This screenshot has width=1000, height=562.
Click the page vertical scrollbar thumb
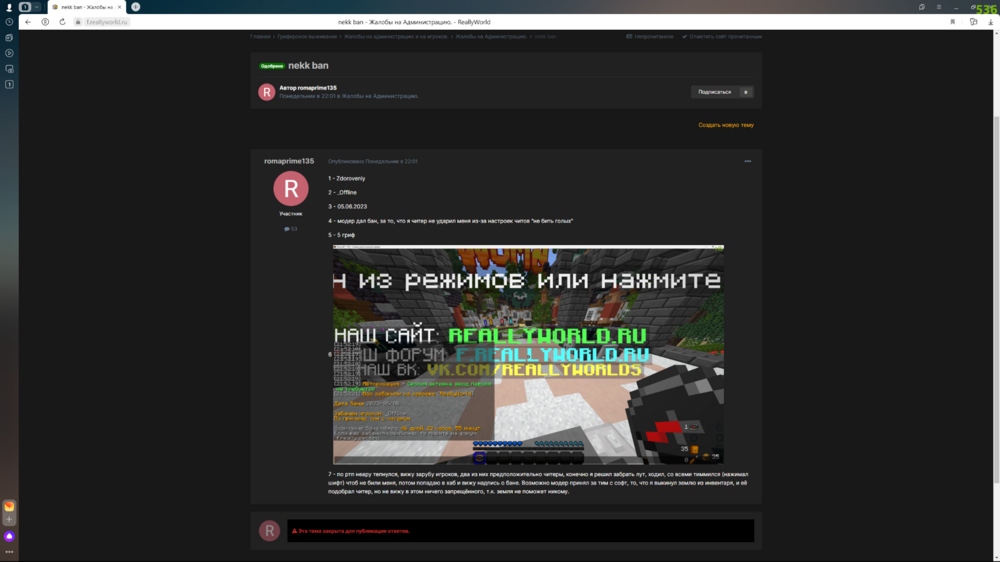996,300
